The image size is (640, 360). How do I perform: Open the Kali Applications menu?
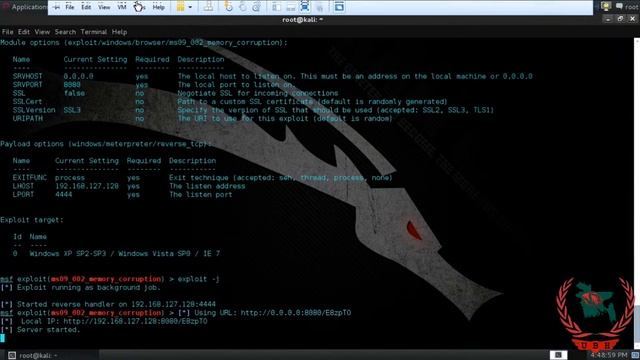point(24,7)
